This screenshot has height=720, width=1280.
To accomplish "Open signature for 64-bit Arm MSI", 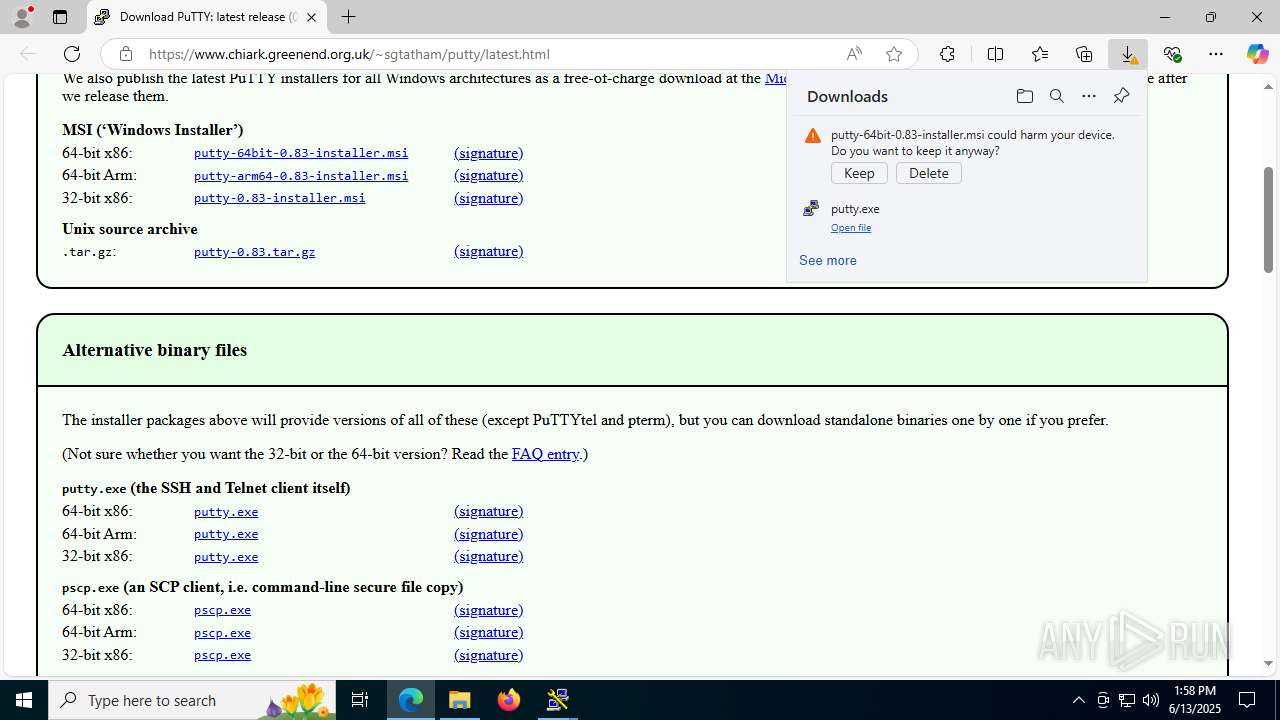I will pos(489,175).
